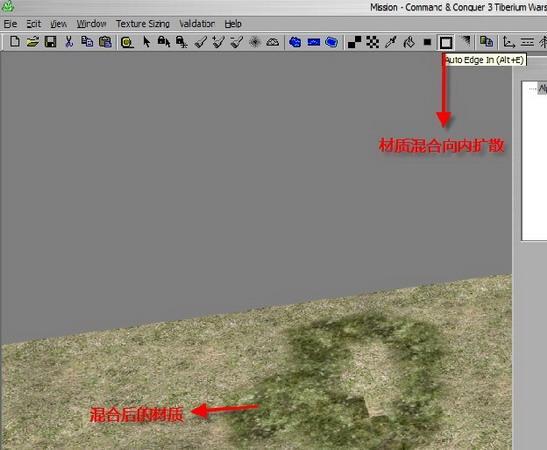Select the axis arrows tool icon
547x450 pixels.
509,42
